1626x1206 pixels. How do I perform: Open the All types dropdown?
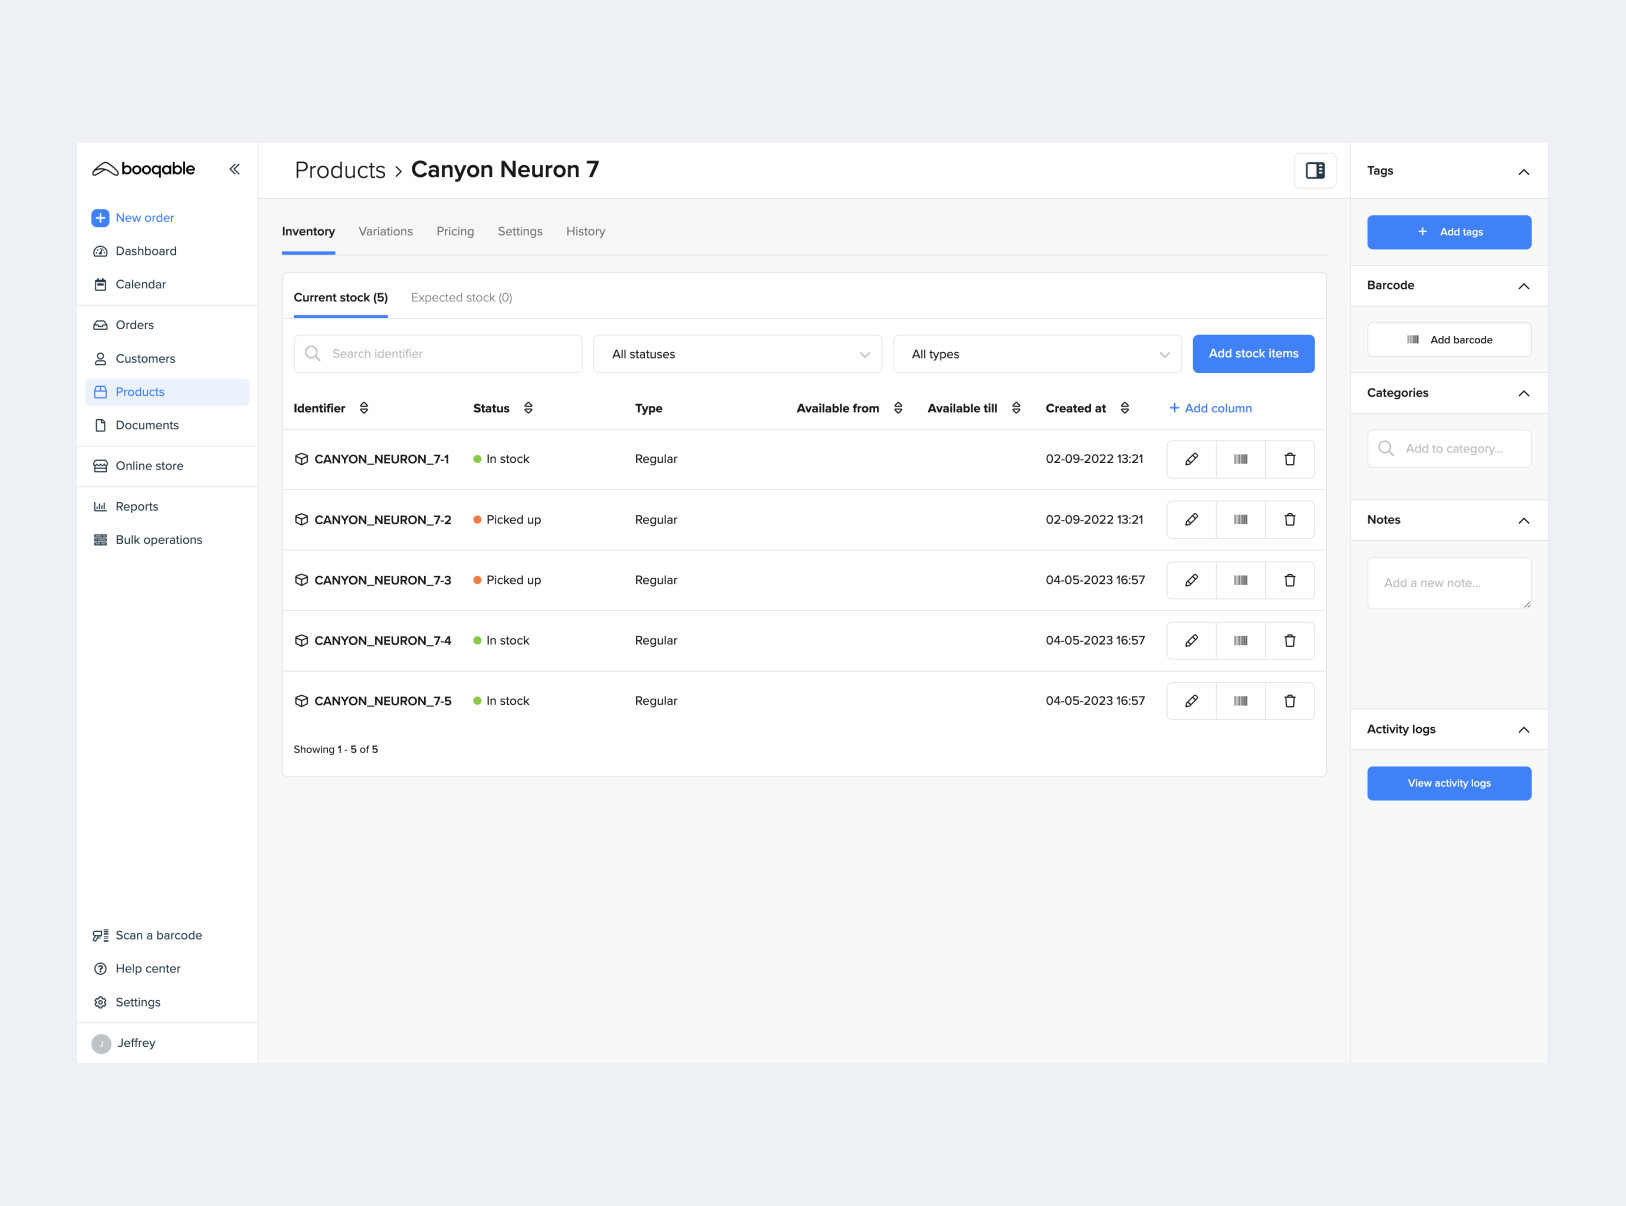point(1037,353)
